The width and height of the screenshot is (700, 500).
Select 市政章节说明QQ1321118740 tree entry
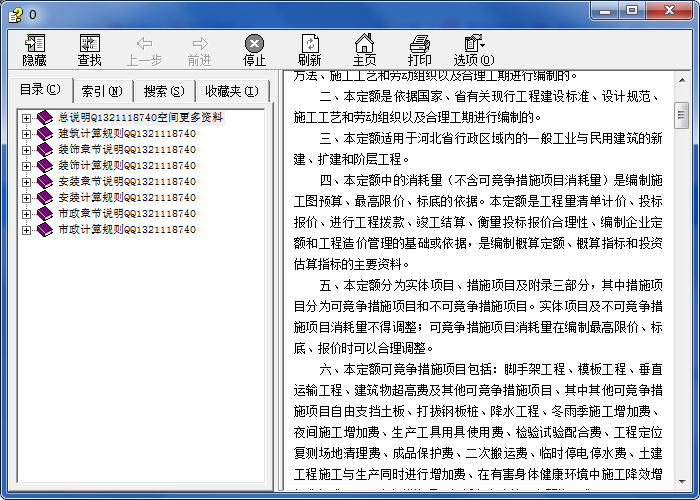127,214
